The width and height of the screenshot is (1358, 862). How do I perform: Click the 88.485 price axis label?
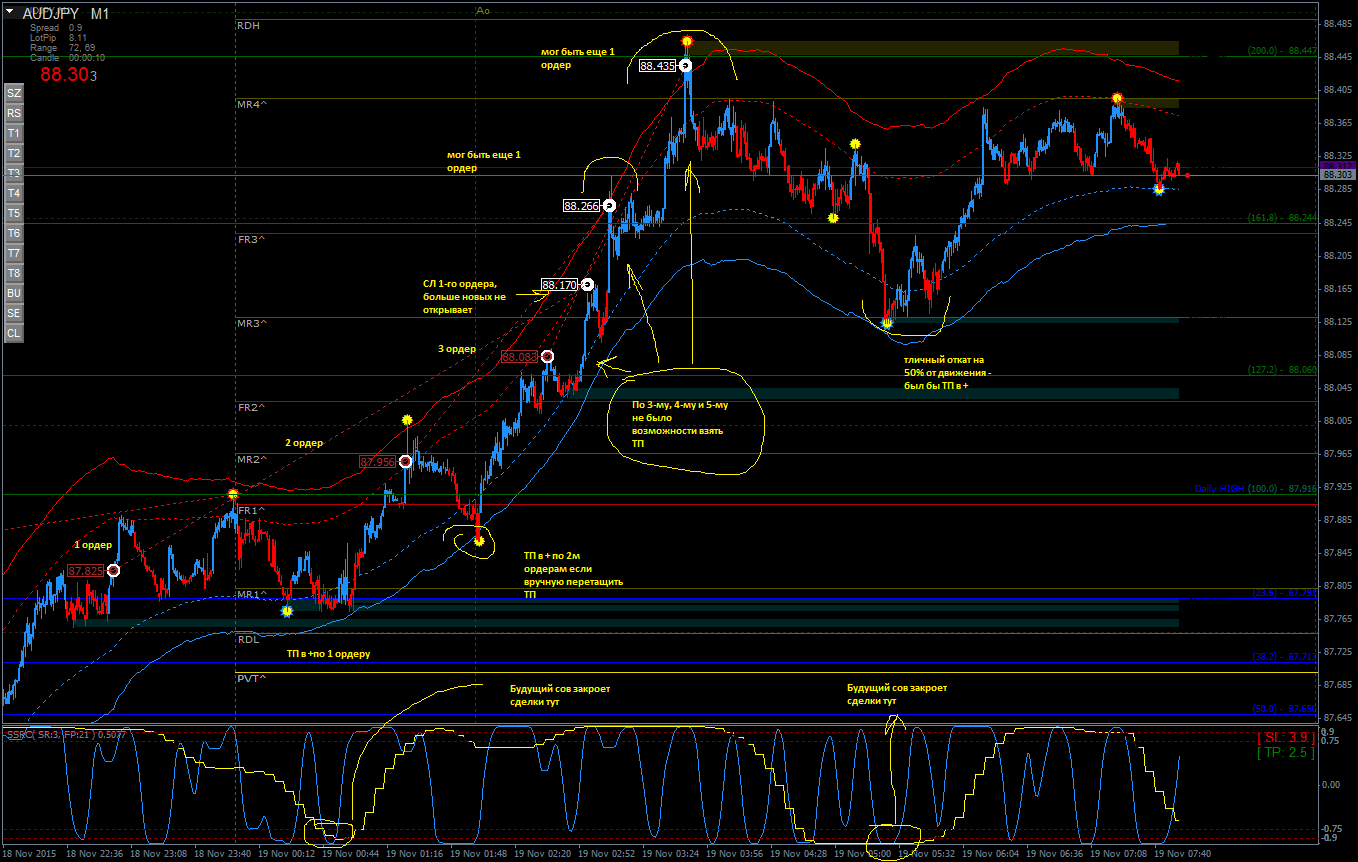pyautogui.click(x=1339, y=24)
